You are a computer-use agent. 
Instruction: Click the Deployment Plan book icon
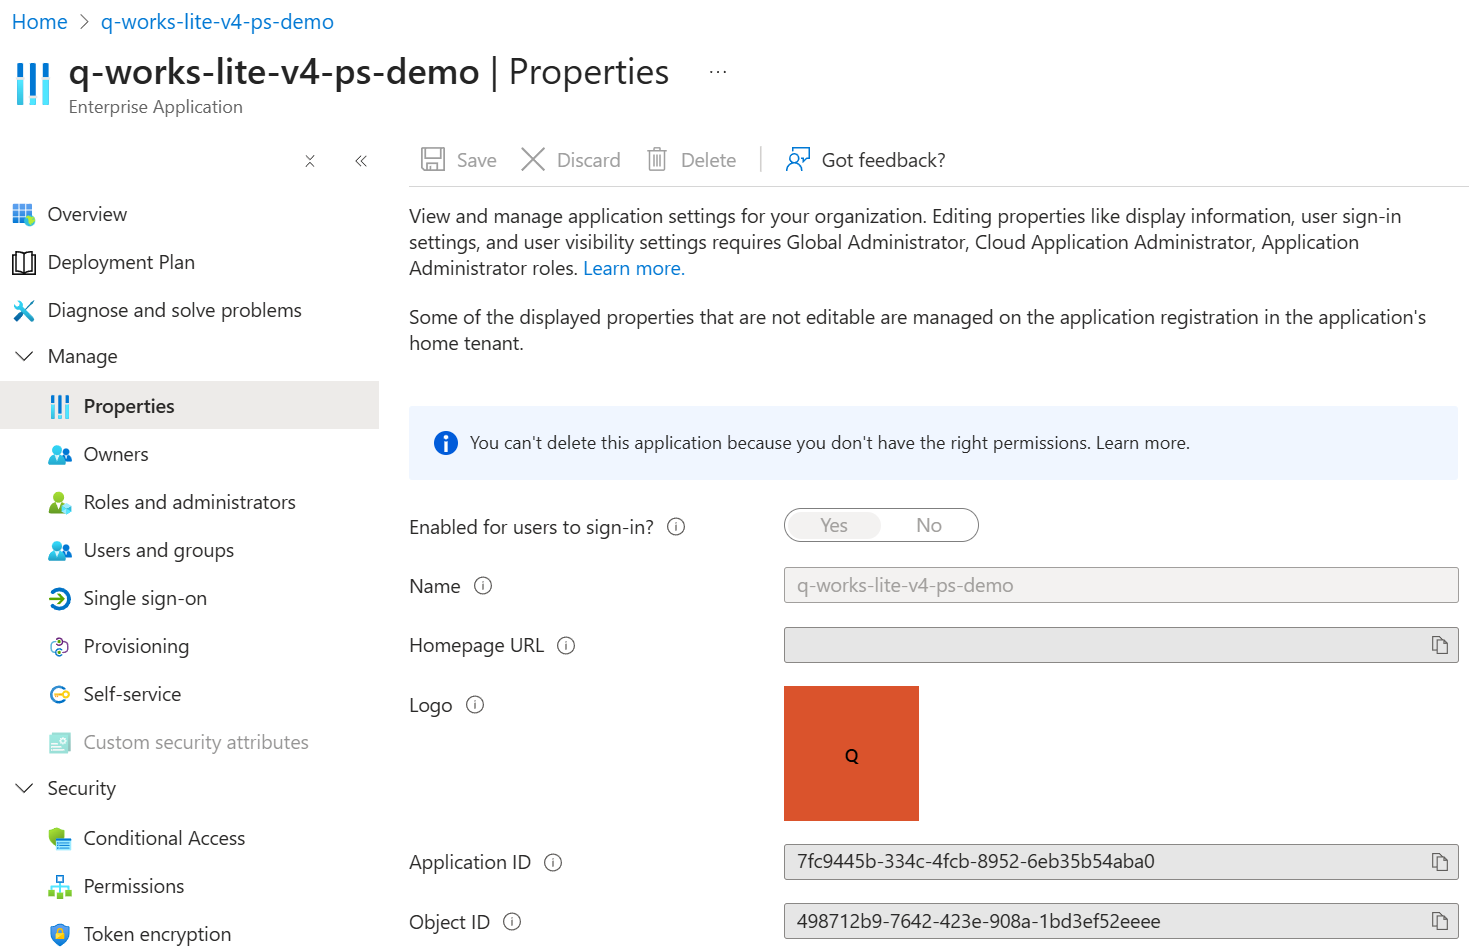point(24,262)
